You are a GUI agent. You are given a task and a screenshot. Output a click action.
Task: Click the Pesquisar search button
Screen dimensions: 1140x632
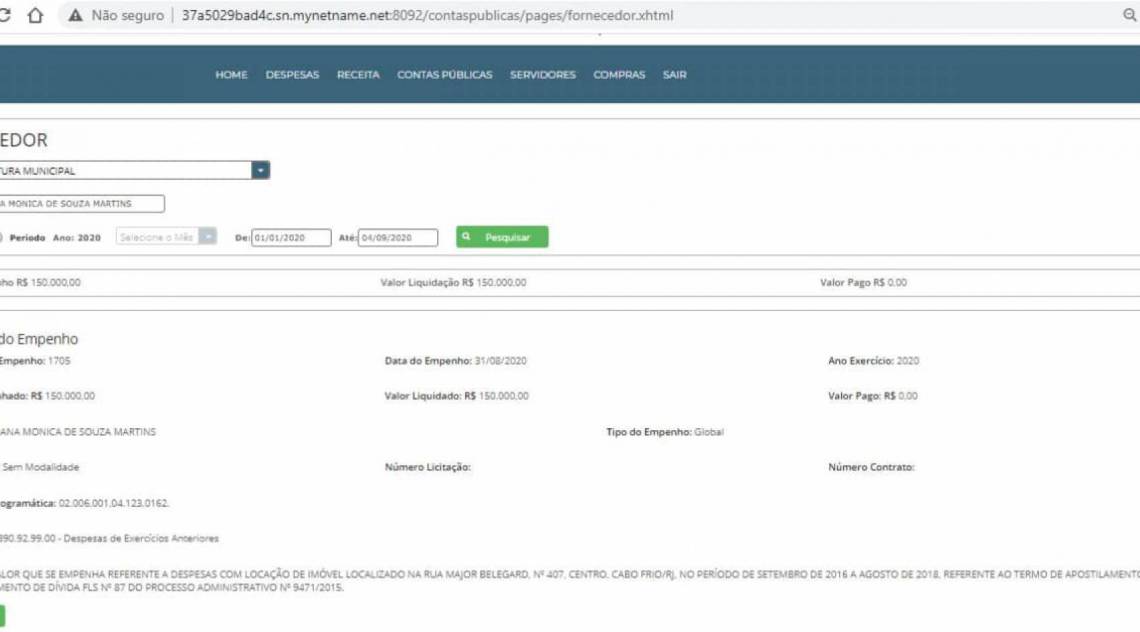(502, 237)
